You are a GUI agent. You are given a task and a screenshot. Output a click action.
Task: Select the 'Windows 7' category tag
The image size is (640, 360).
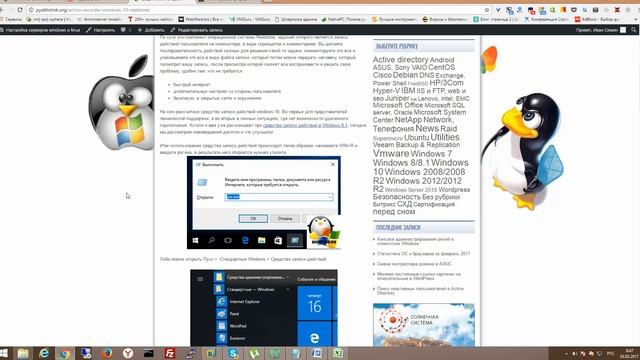point(431,154)
